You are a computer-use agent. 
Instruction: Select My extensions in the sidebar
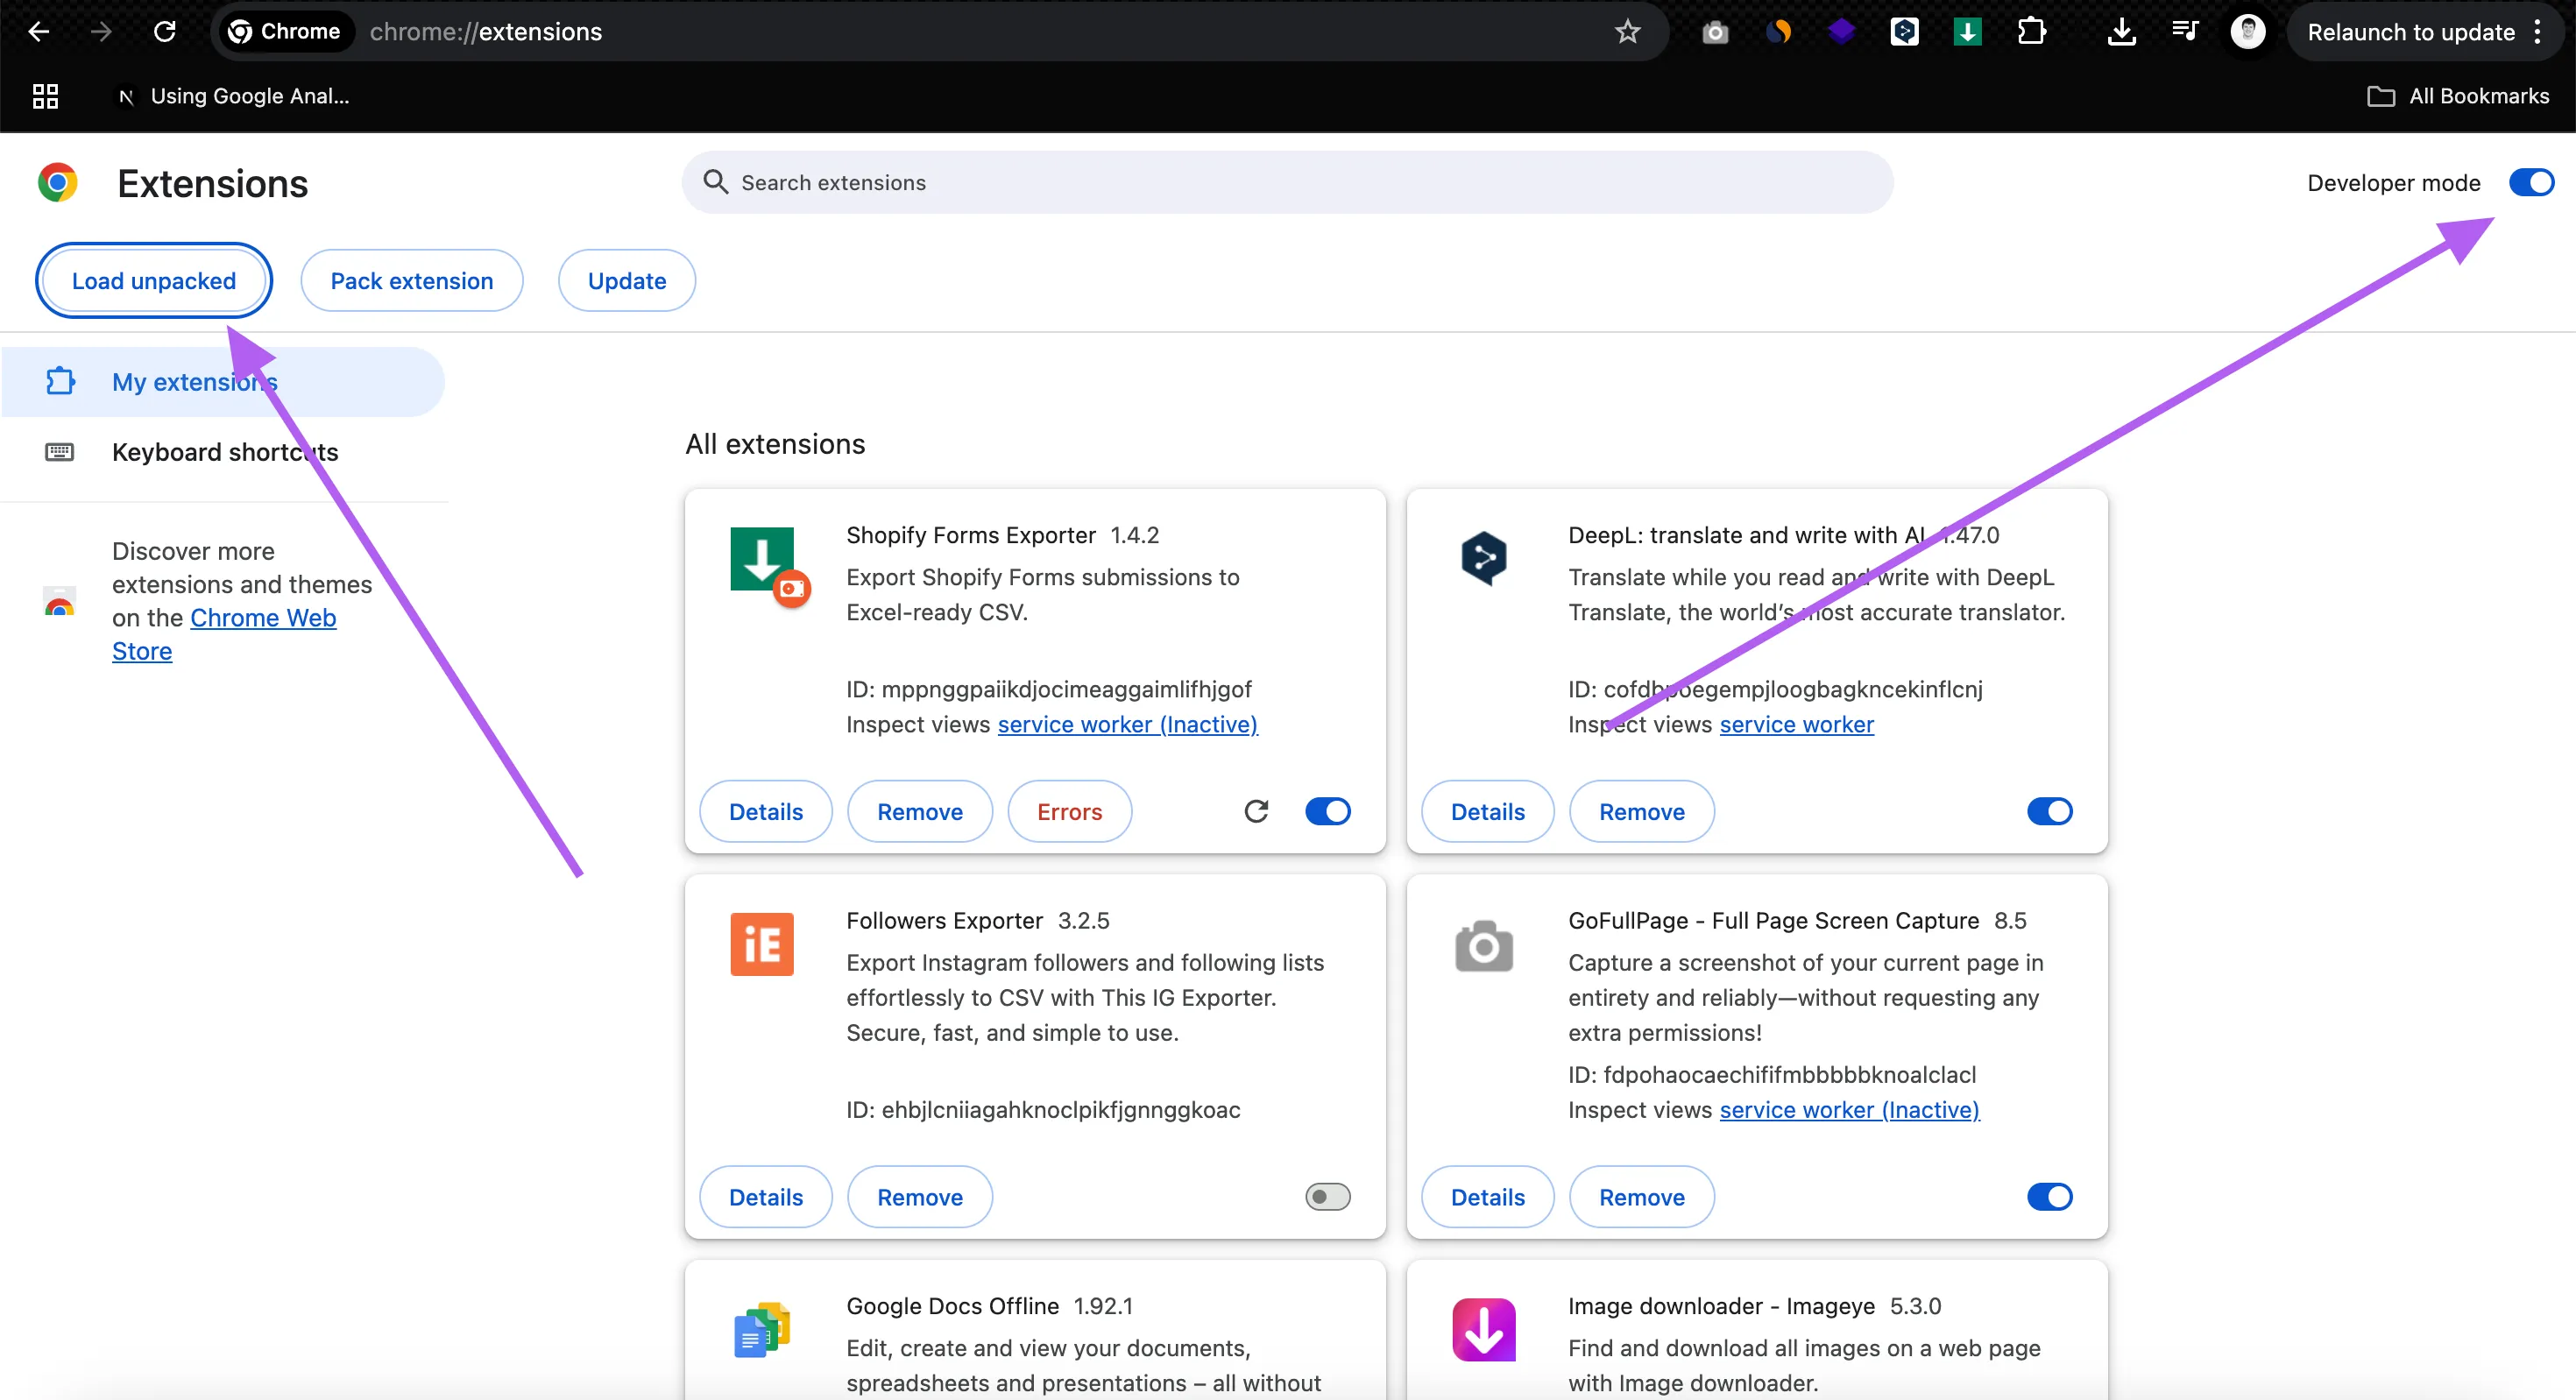click(223, 382)
